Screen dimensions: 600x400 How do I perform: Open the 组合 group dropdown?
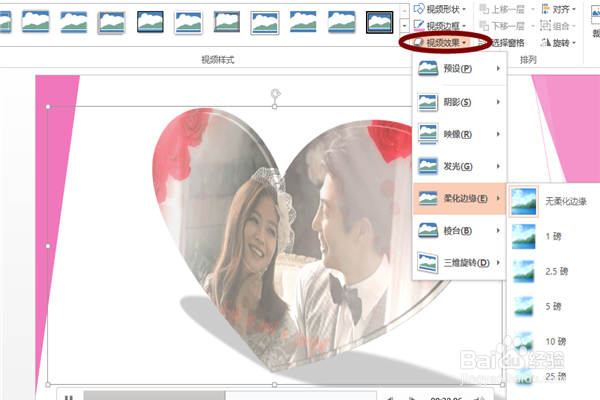559,26
